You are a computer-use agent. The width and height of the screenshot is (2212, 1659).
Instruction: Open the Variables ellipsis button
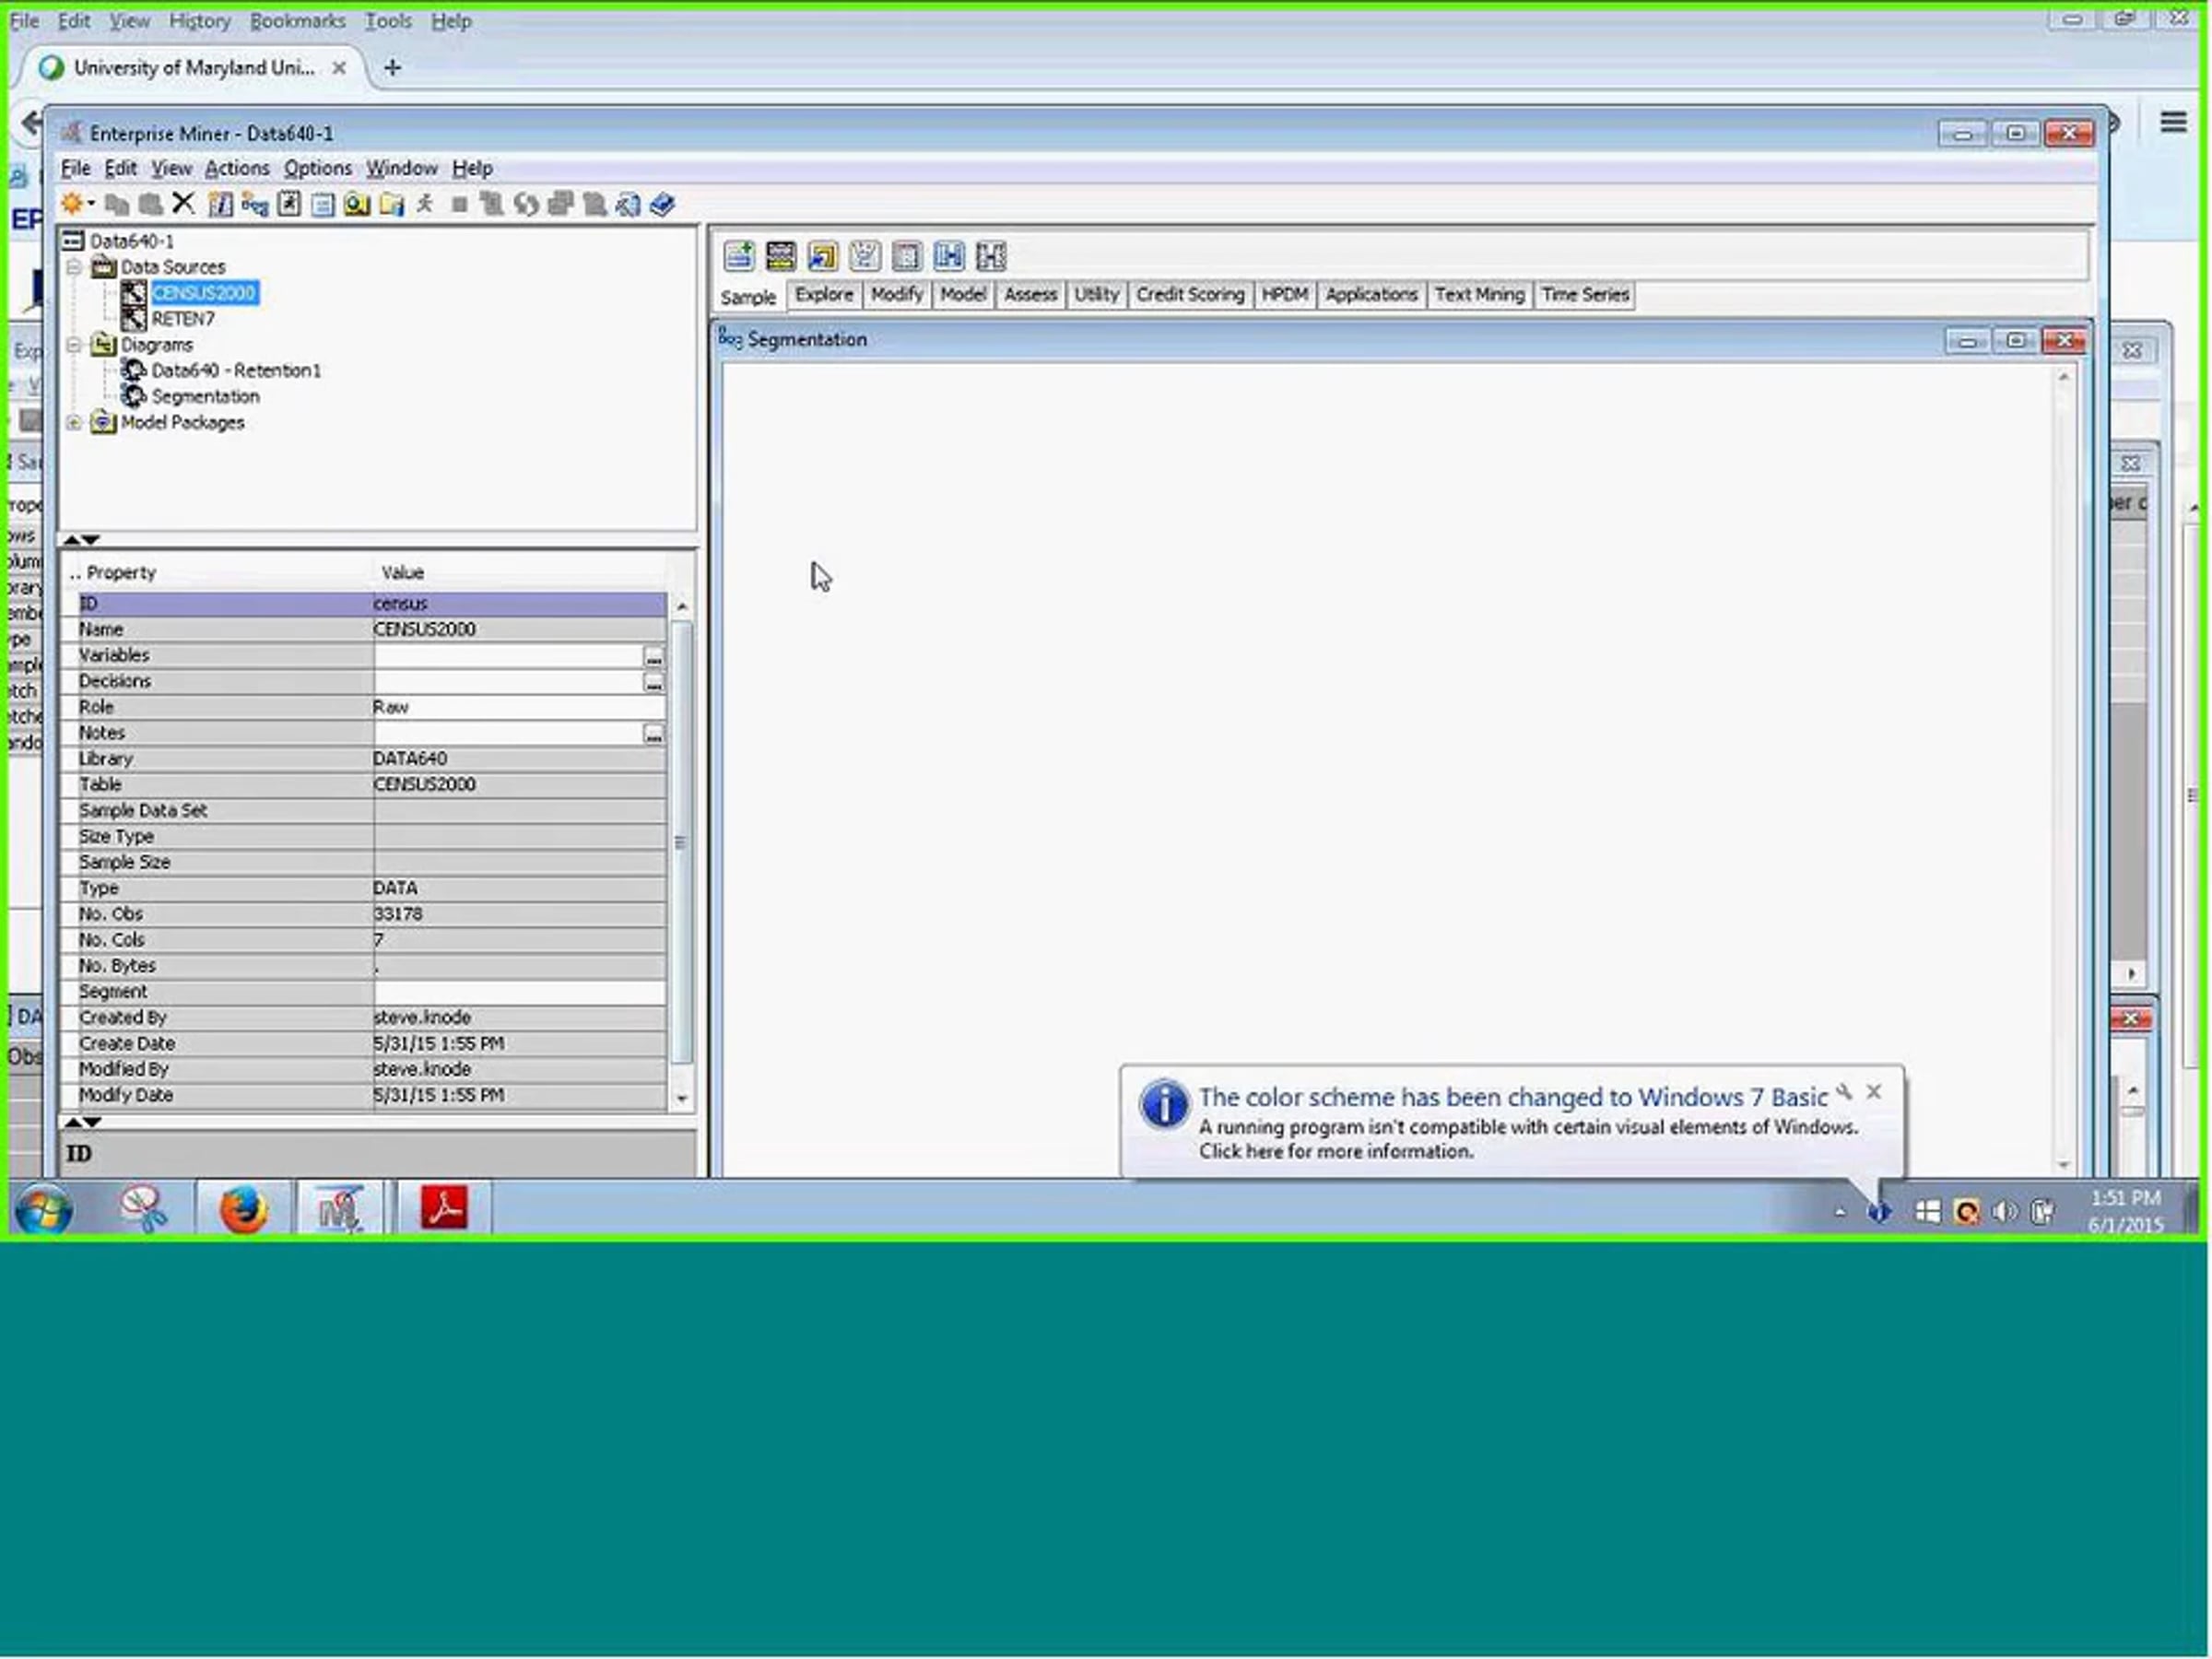653,657
